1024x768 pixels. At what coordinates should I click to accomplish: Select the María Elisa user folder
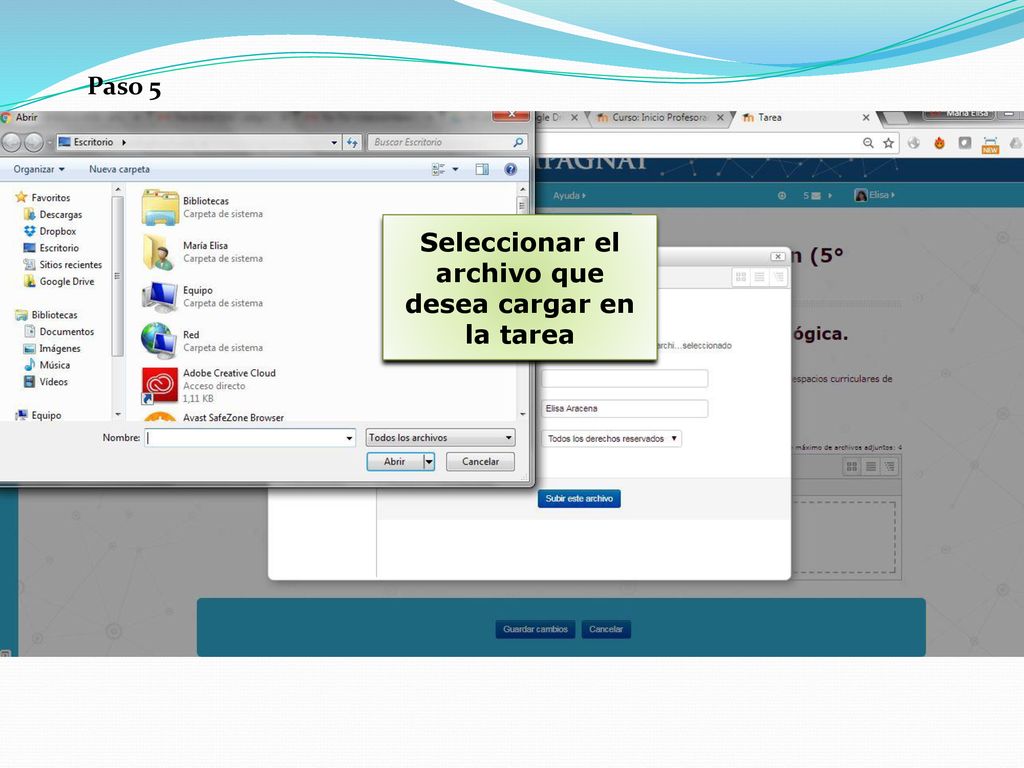[201, 251]
